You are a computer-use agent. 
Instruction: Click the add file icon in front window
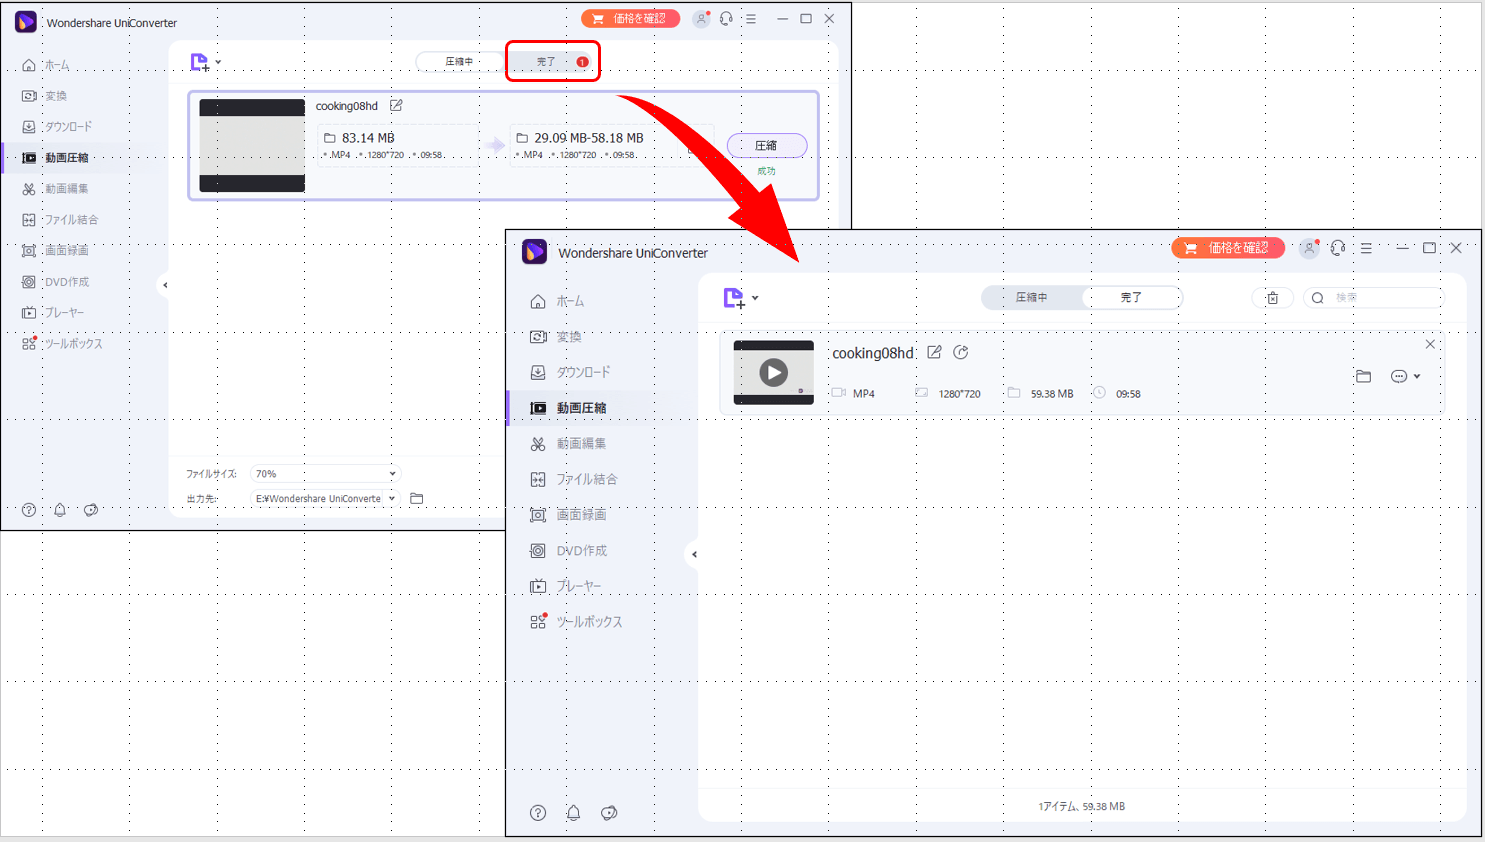pyautogui.click(x=733, y=298)
